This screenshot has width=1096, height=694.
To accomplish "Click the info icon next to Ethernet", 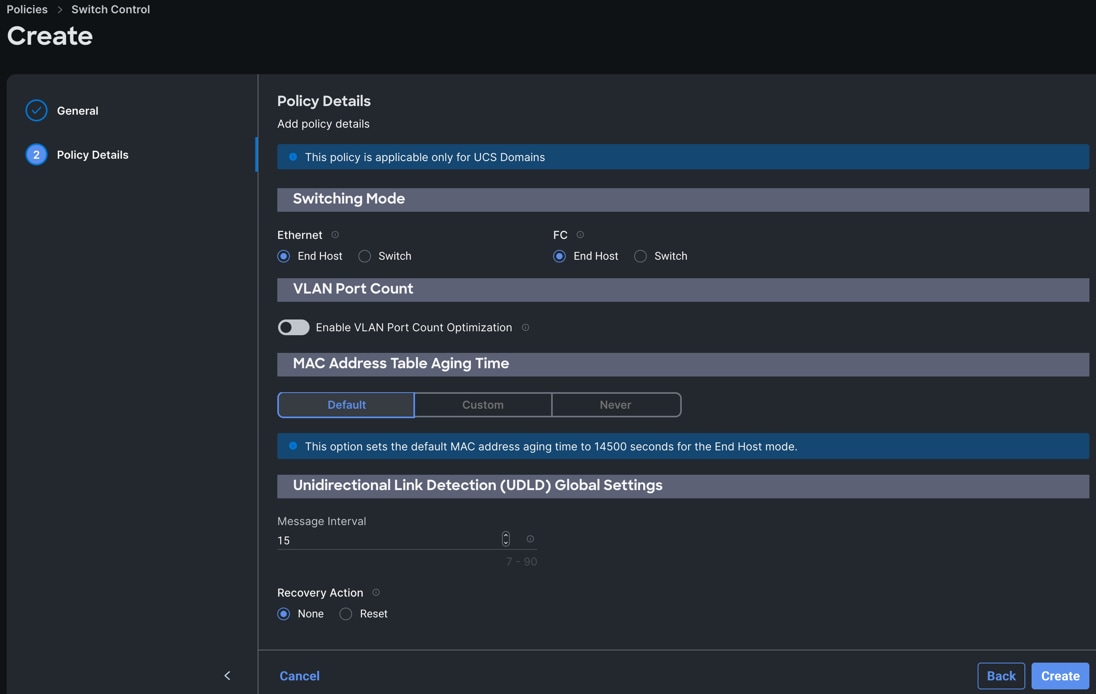I will coord(335,235).
